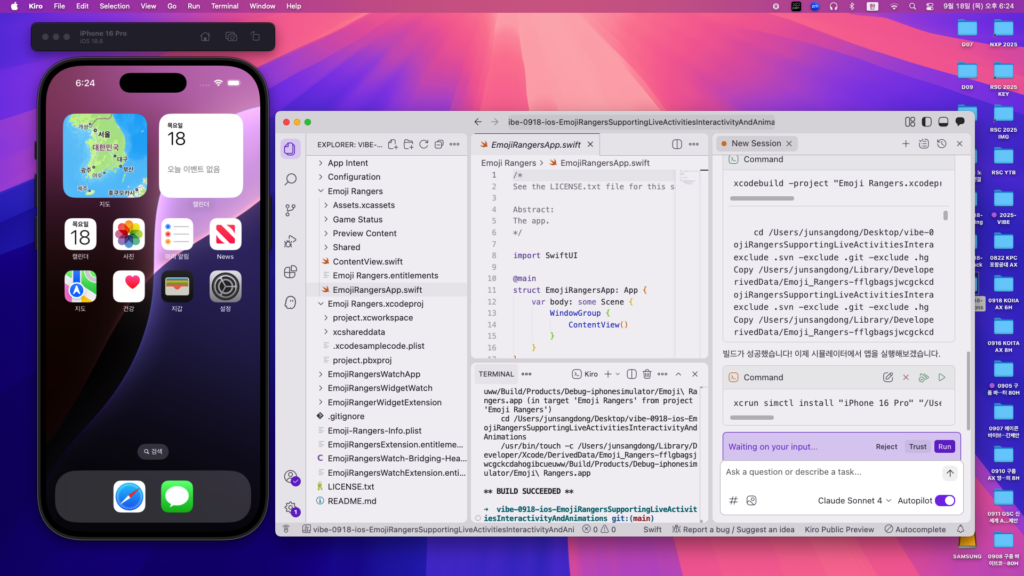Select the New Session chat tab
Viewport: 1024px width, 576px height.
click(x=755, y=144)
